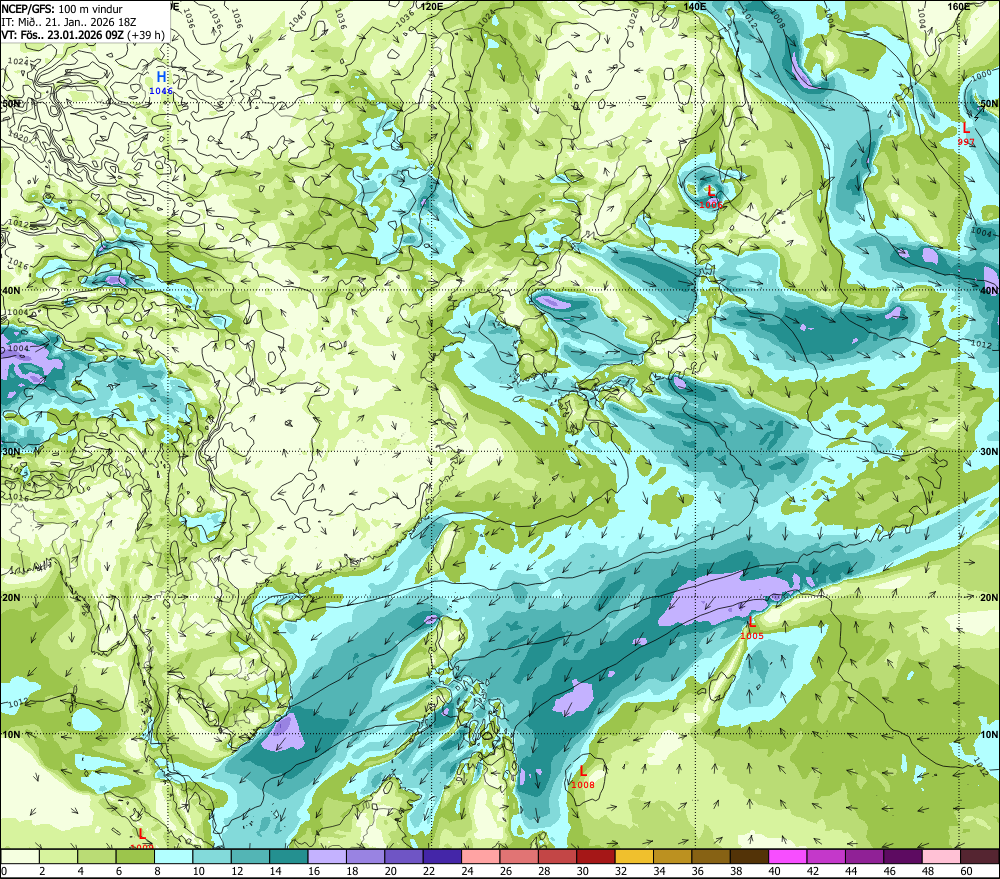Select the VT valid time line 23.01.2026 09Z
The height and width of the screenshot is (879, 1000).
83,35
